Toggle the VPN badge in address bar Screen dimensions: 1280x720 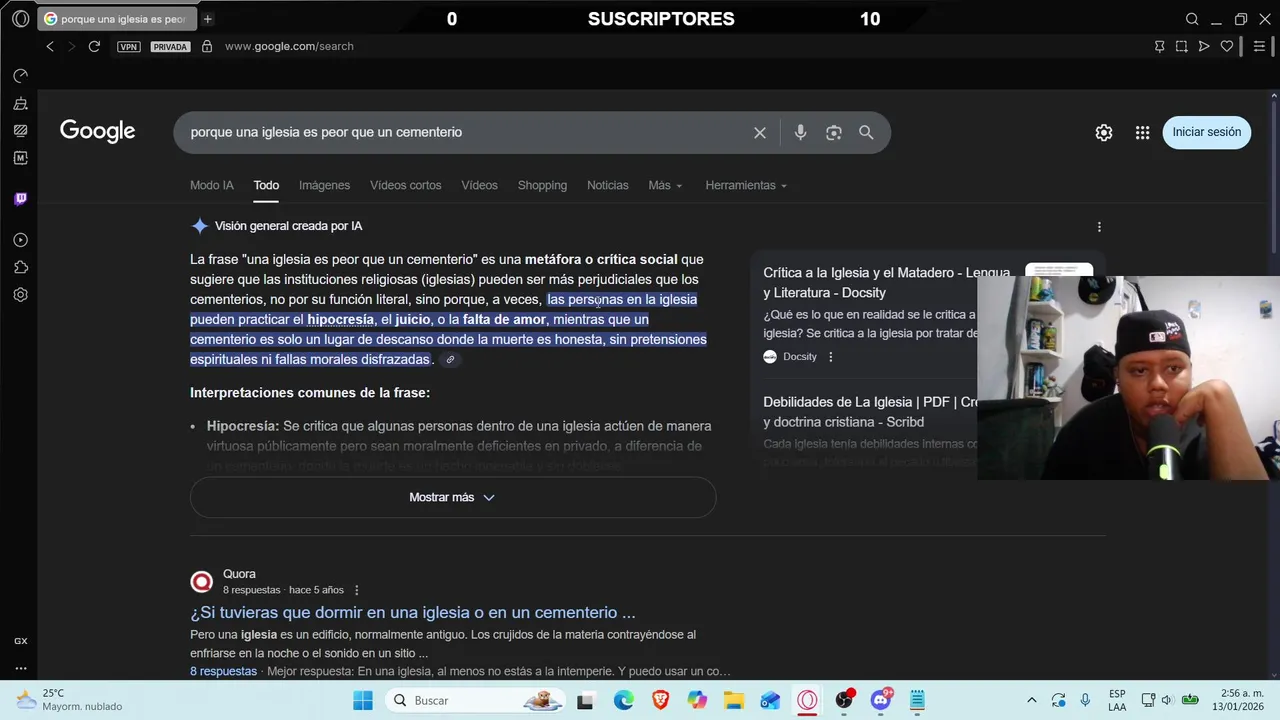pos(128,47)
